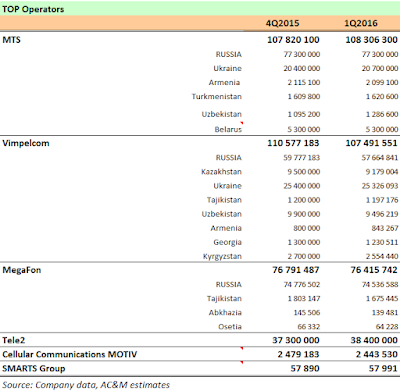Select the TOP Operators title cell

[33, 9]
